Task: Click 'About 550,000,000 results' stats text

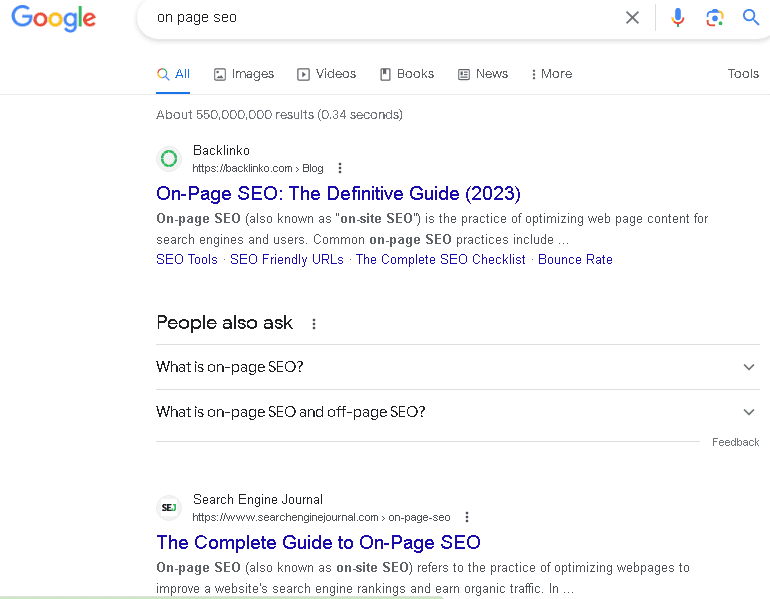Action: click(279, 114)
